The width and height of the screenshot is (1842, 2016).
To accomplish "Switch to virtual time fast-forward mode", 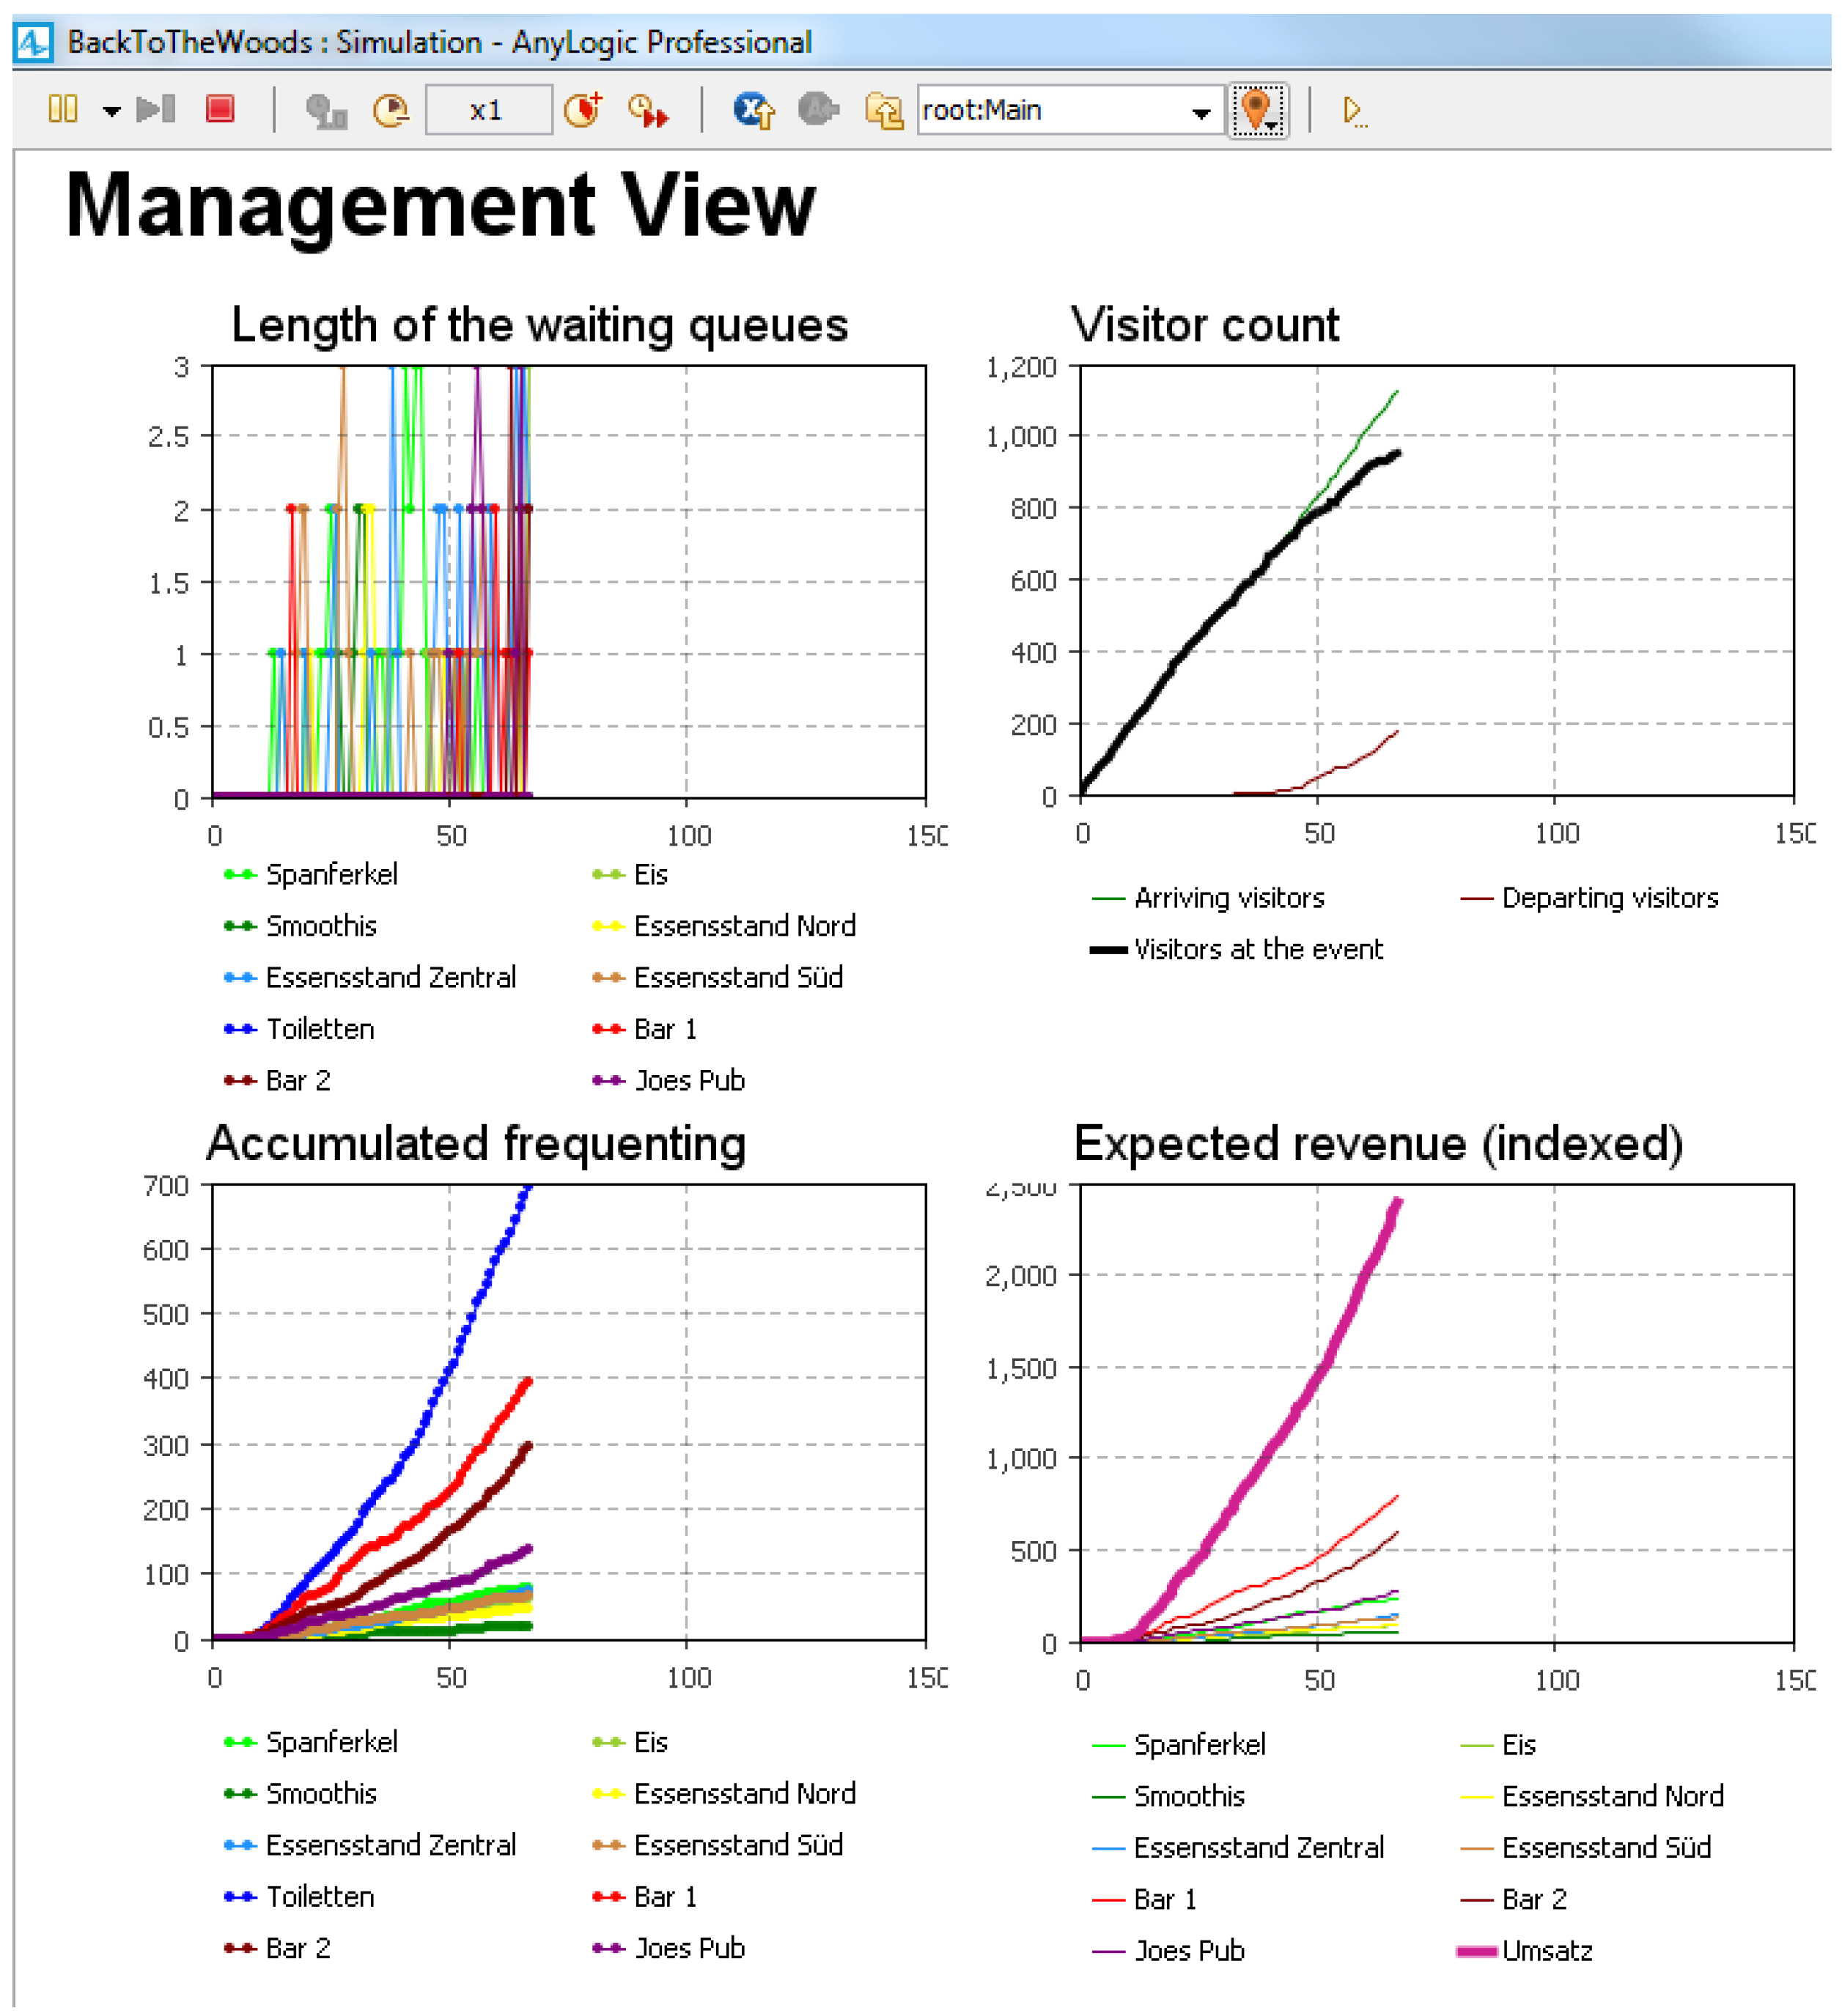I will (x=649, y=110).
